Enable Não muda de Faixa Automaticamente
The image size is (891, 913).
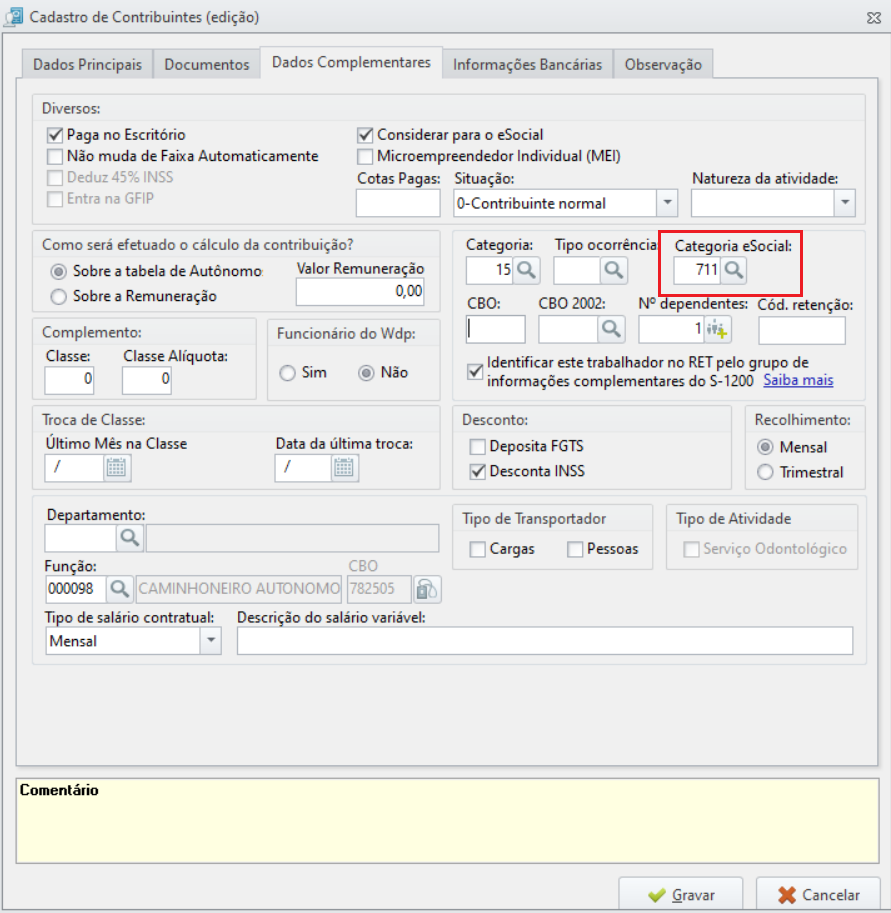[55, 157]
